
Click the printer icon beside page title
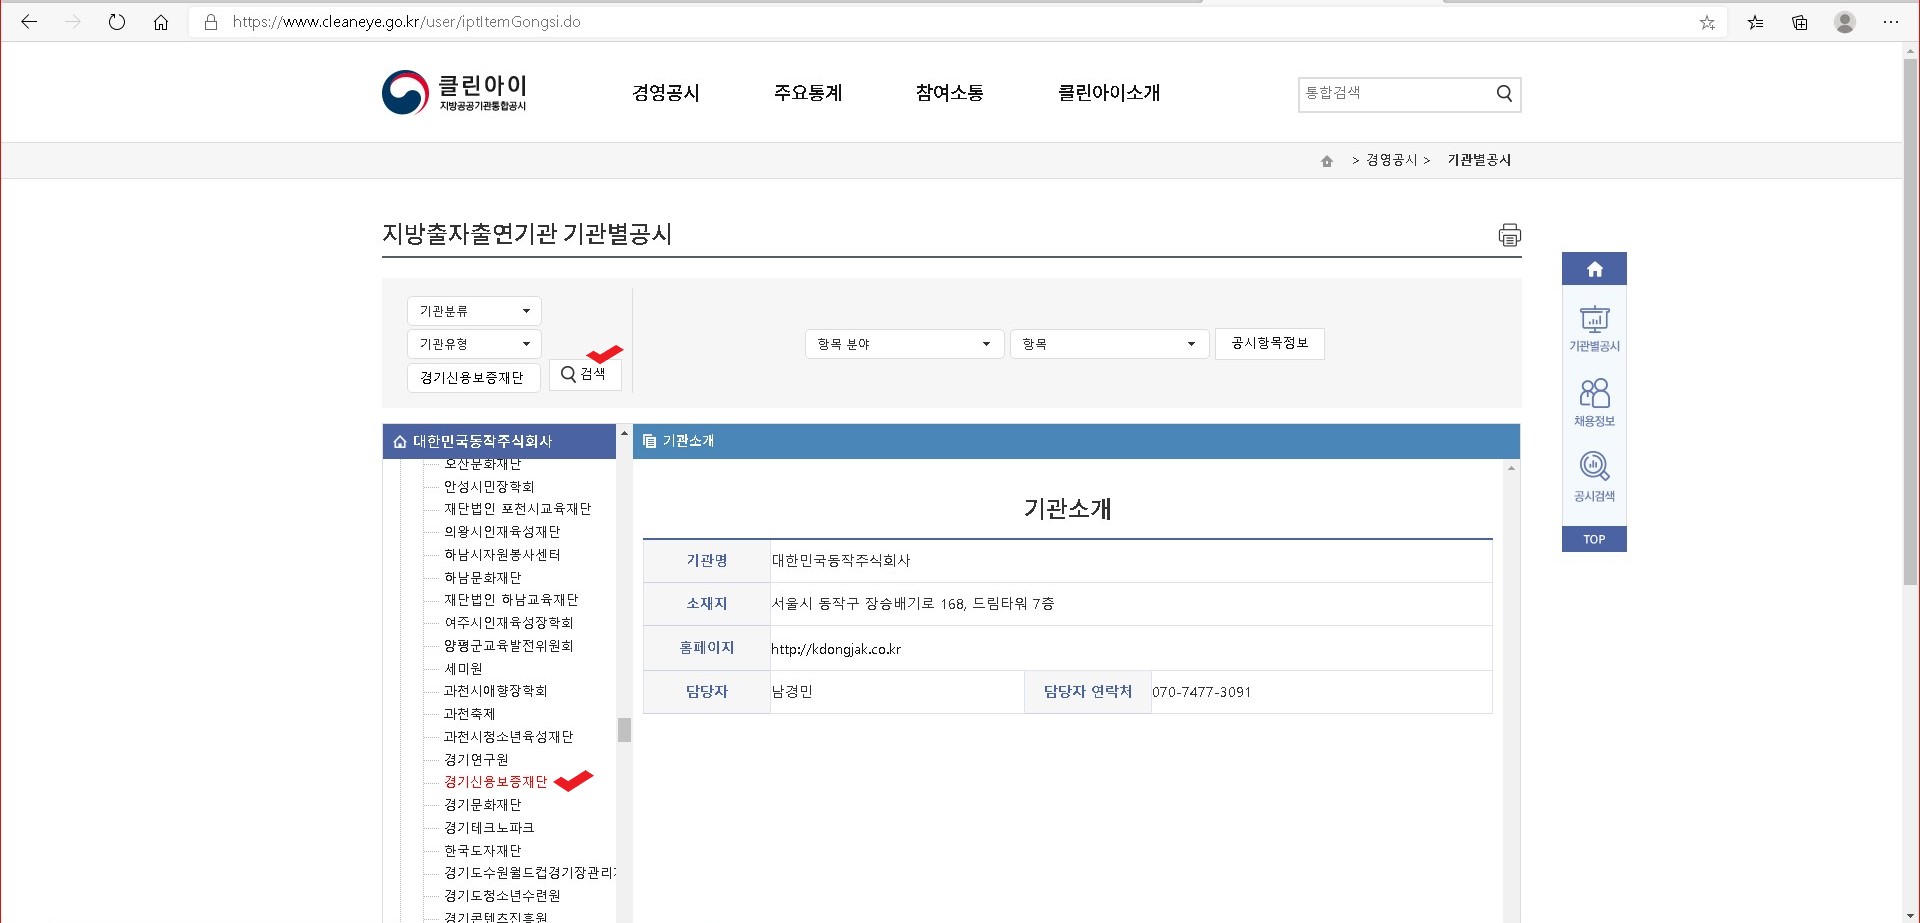pyautogui.click(x=1509, y=235)
